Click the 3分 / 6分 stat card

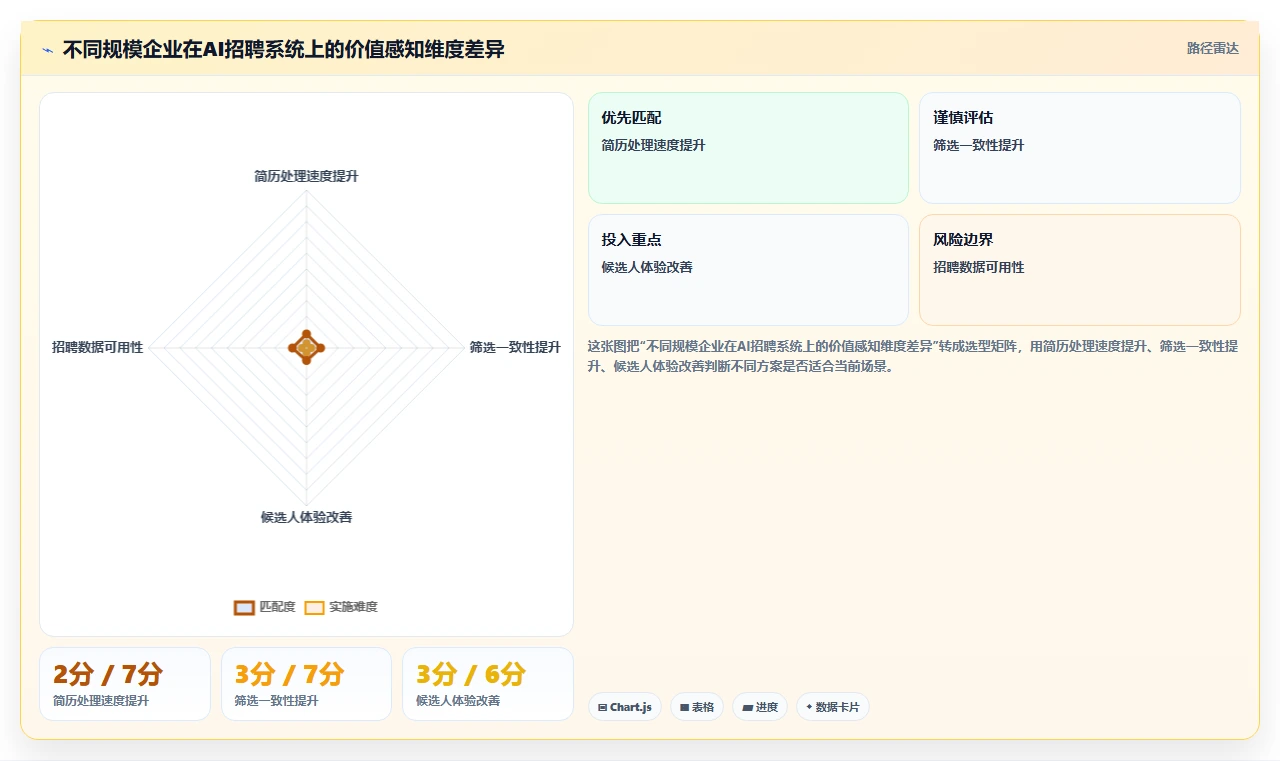[x=488, y=684]
